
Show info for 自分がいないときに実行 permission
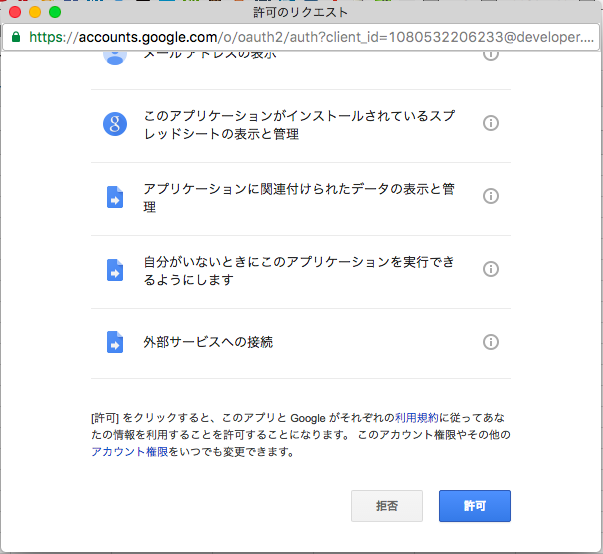click(491, 269)
